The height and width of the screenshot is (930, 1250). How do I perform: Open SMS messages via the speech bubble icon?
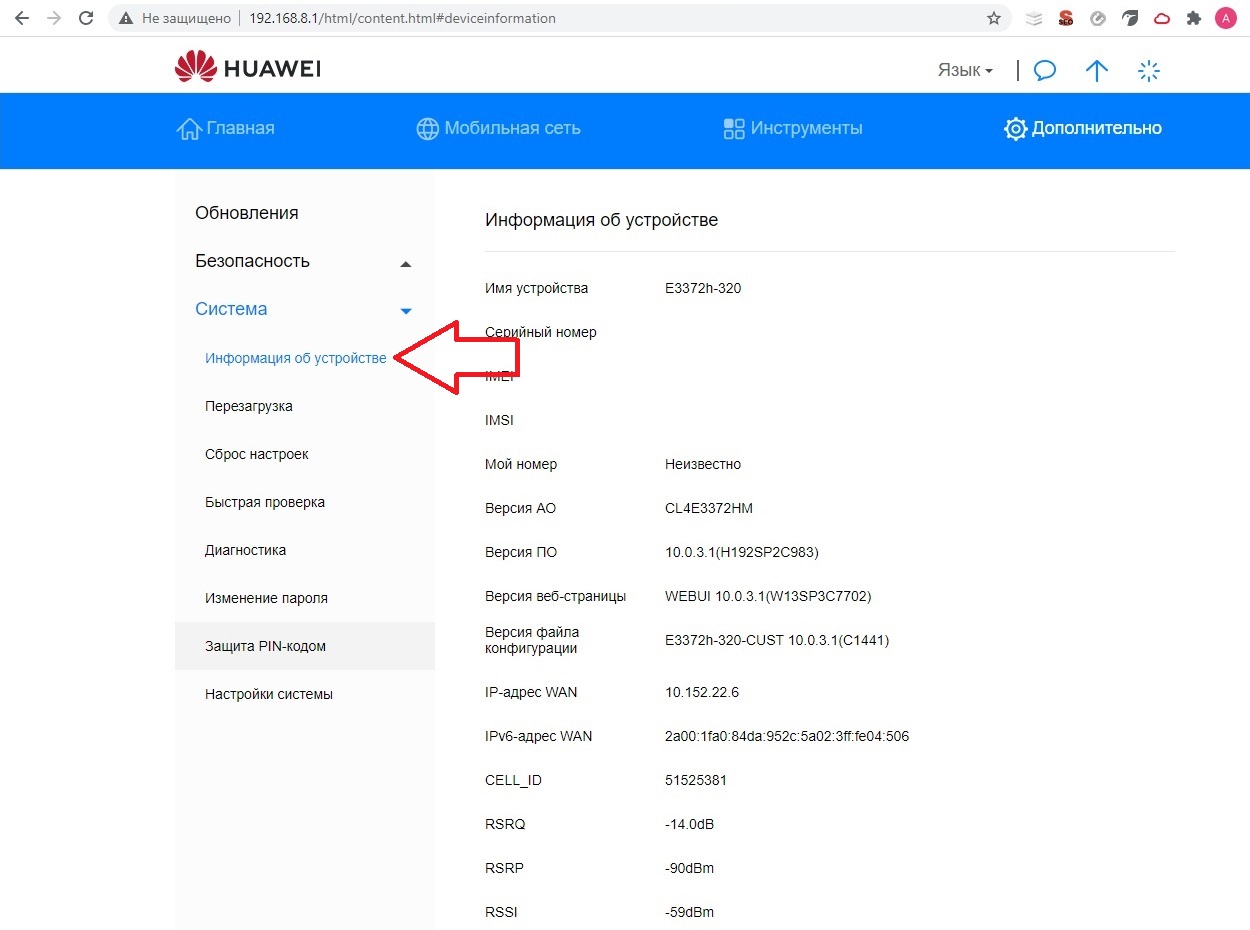(x=1045, y=70)
